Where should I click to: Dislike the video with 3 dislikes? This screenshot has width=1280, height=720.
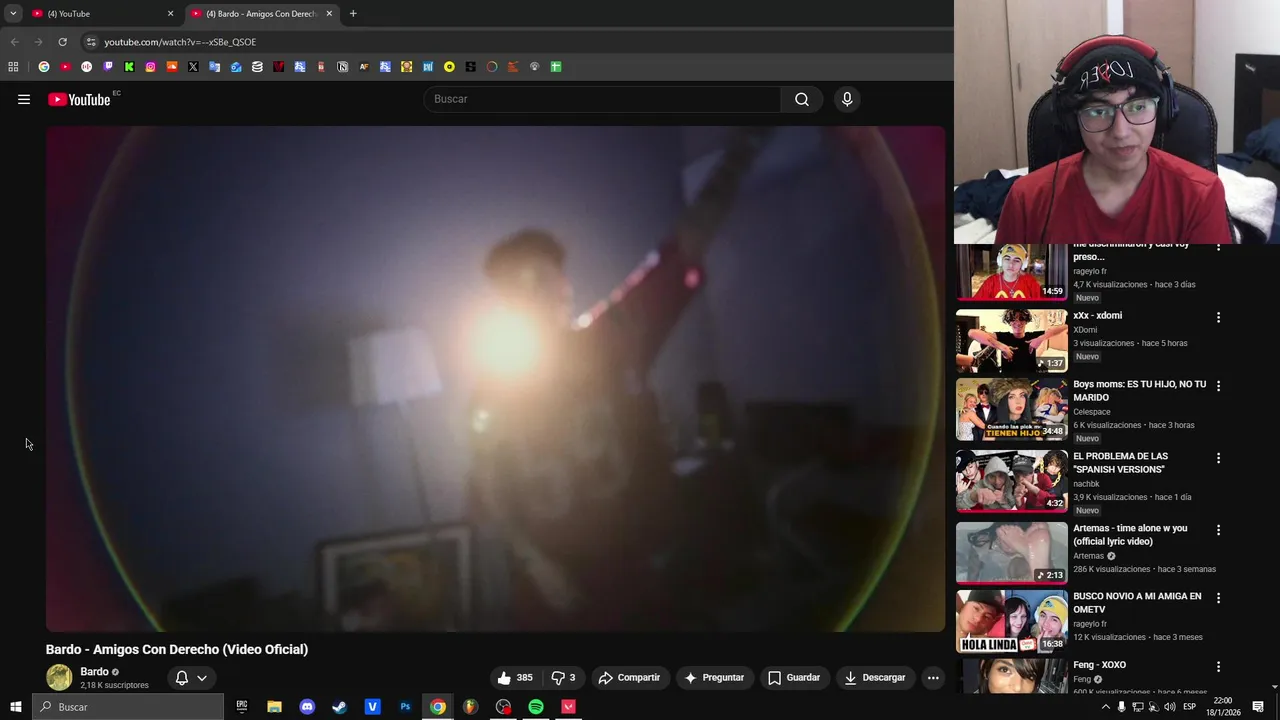pos(563,677)
